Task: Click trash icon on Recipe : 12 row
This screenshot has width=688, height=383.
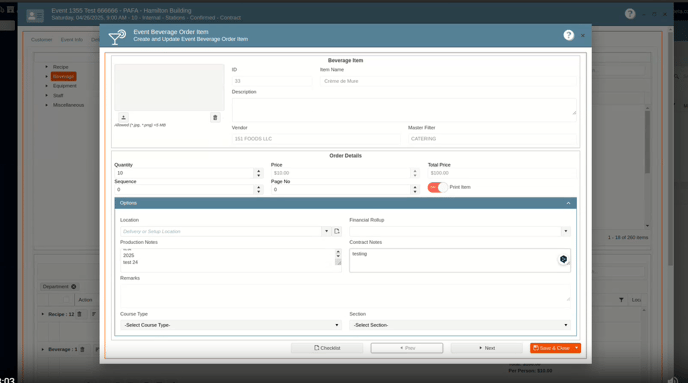Action: pyautogui.click(x=79, y=314)
